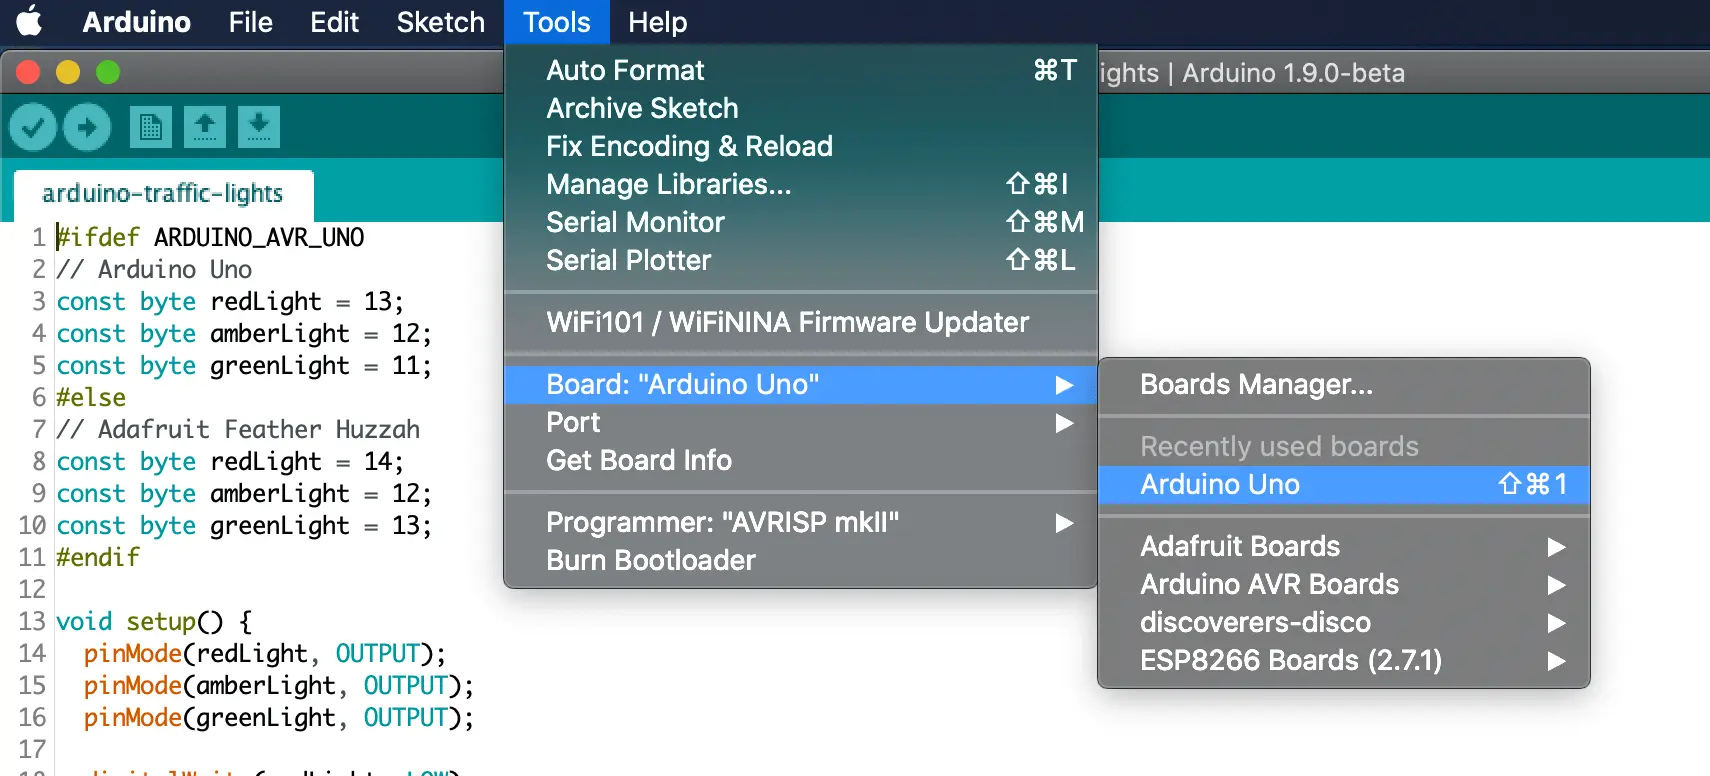Select Arduino Uno under recently used boards
The width and height of the screenshot is (1710, 776).
pos(1219,484)
